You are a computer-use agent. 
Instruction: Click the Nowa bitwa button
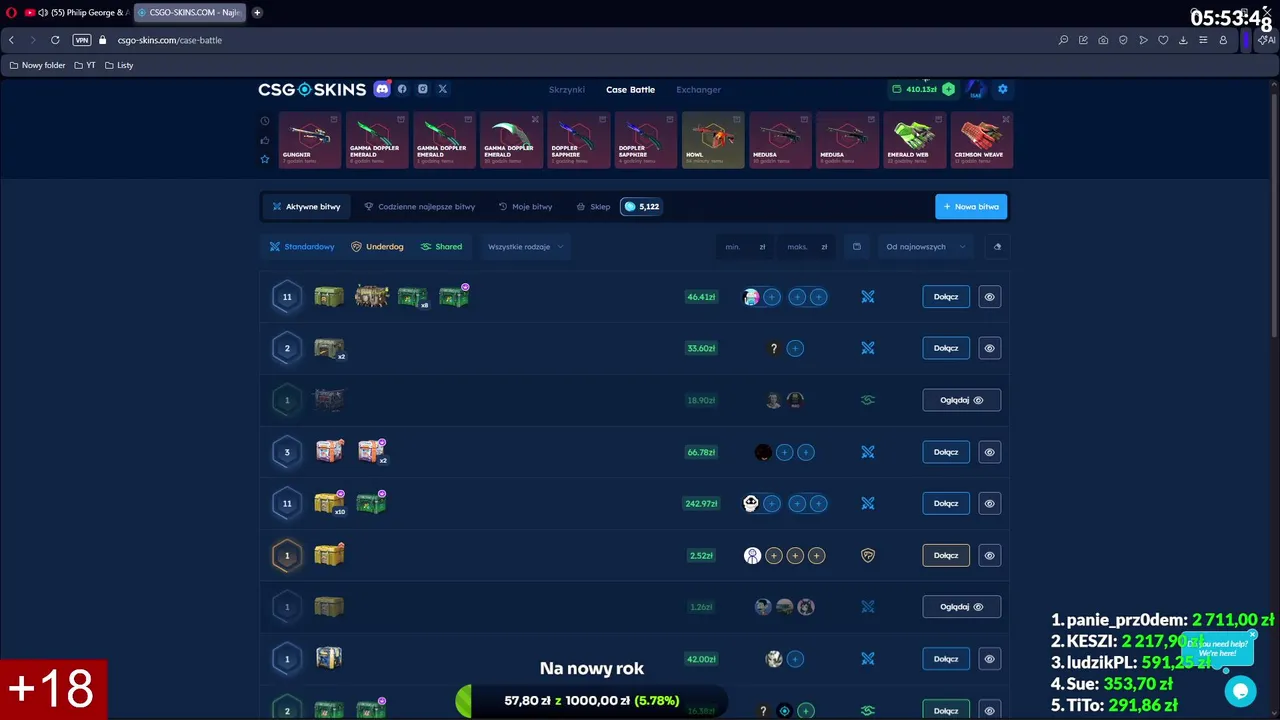coord(971,207)
